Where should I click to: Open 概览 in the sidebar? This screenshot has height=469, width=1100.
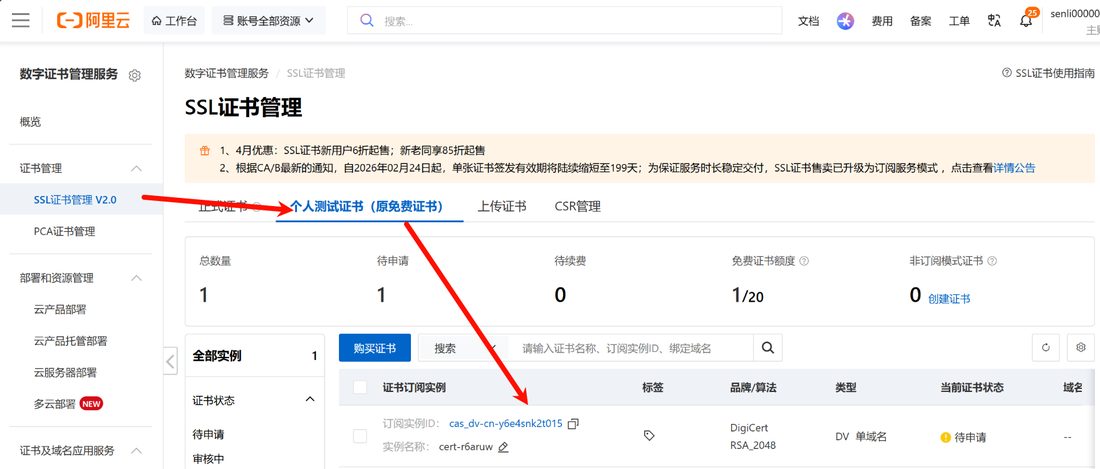point(30,122)
